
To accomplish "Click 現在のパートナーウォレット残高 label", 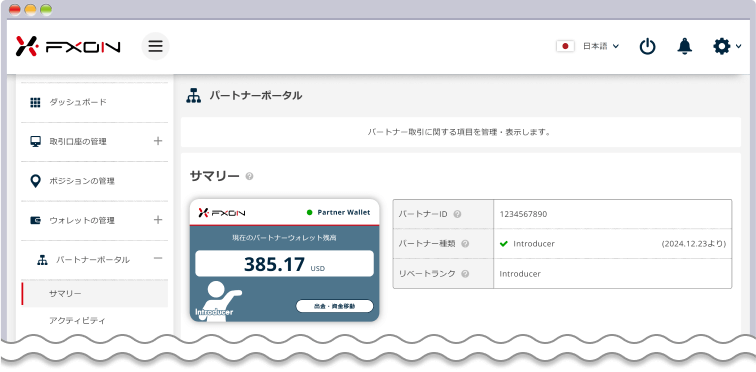I will point(284,238).
